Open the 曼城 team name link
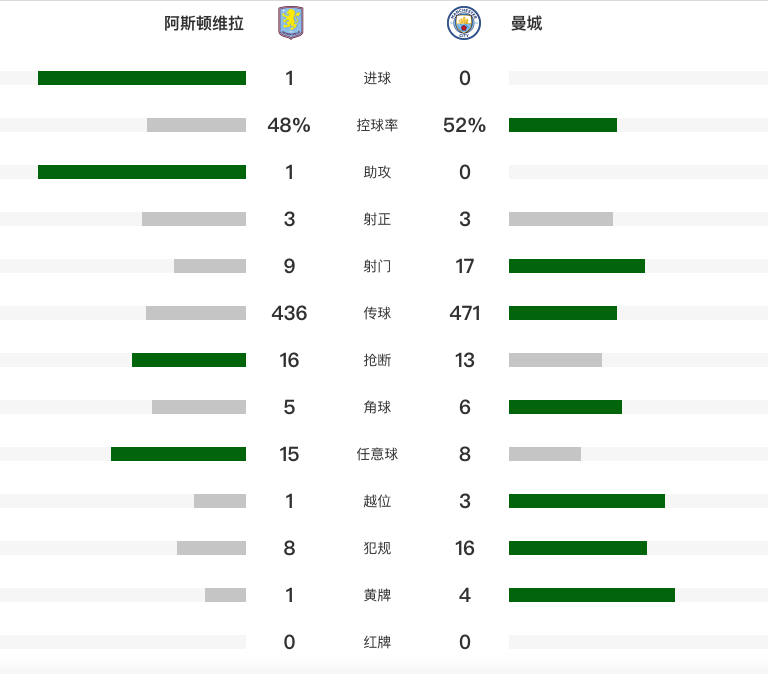 [526, 23]
